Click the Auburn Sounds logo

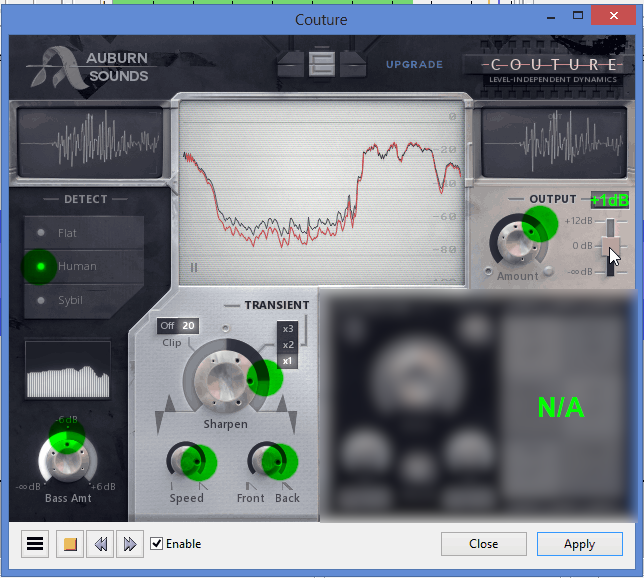click(90, 67)
